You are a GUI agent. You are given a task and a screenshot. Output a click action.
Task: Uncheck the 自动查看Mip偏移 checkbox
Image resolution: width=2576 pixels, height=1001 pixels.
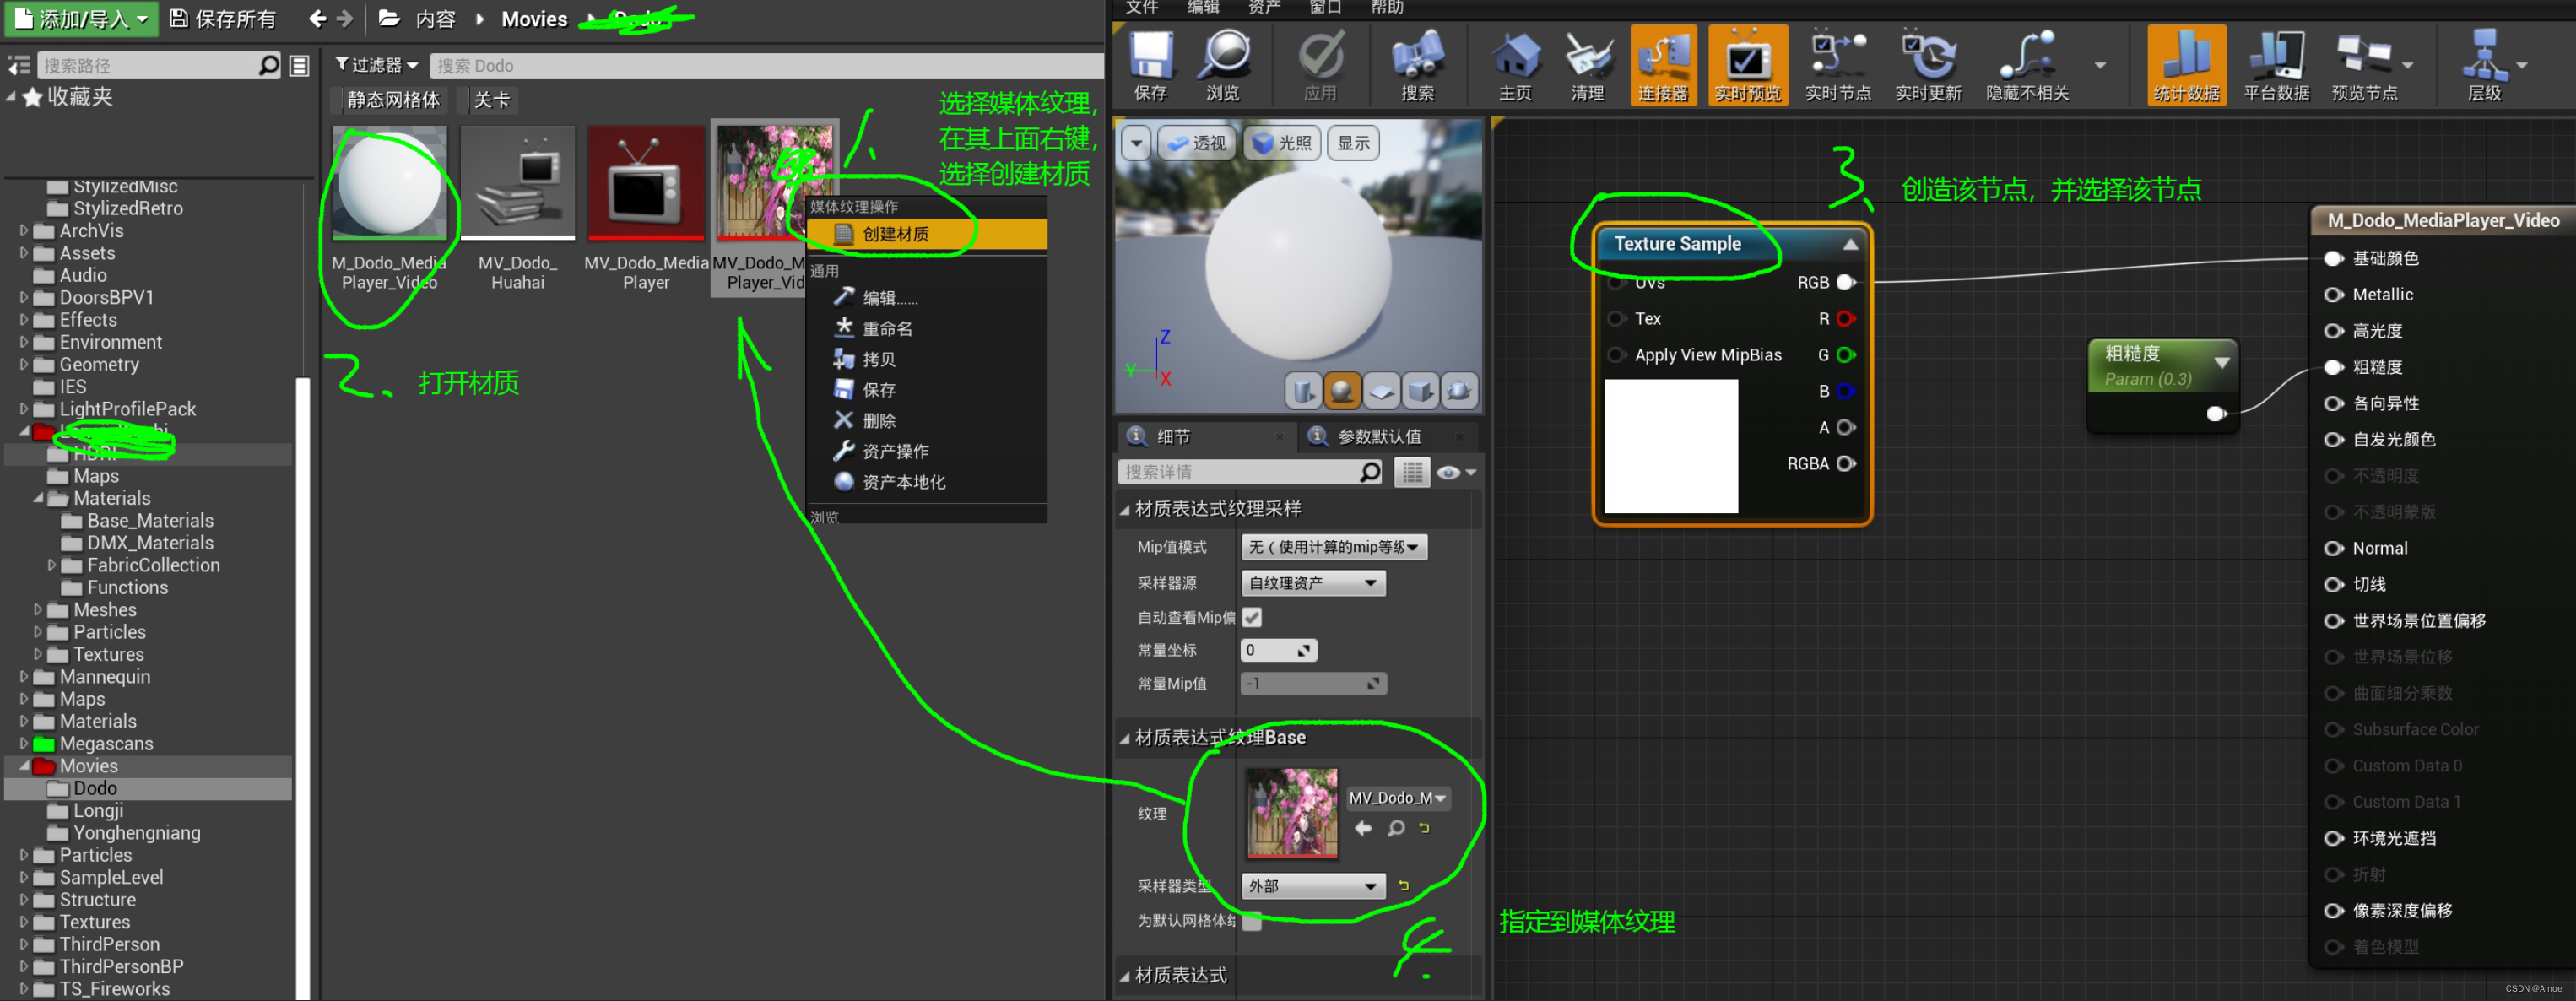coord(1252,617)
